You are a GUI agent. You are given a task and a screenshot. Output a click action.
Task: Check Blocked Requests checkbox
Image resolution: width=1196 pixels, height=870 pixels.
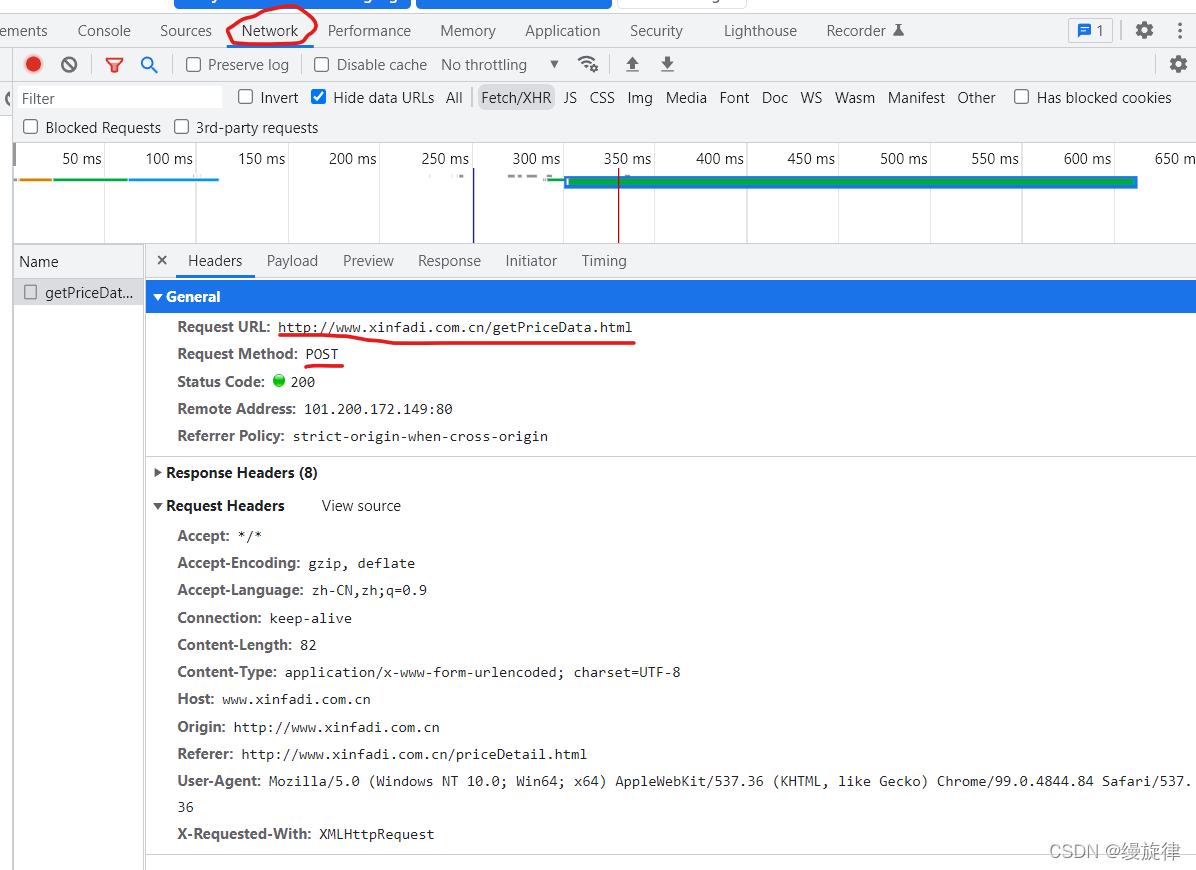[31, 127]
